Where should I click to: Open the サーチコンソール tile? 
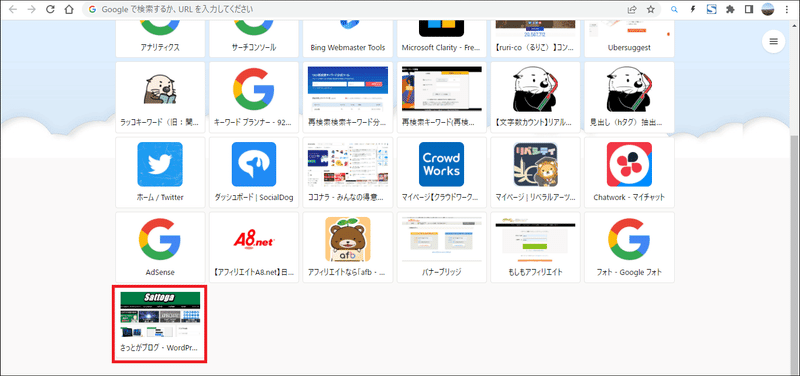(x=254, y=39)
